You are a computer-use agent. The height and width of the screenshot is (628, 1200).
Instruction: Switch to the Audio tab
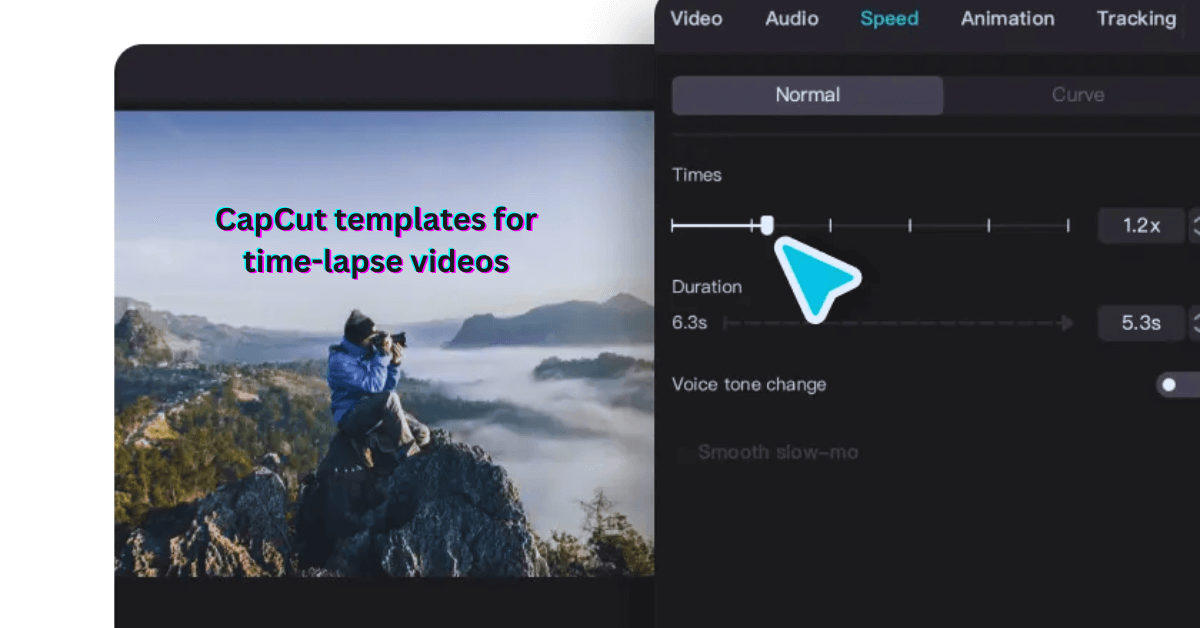point(792,18)
